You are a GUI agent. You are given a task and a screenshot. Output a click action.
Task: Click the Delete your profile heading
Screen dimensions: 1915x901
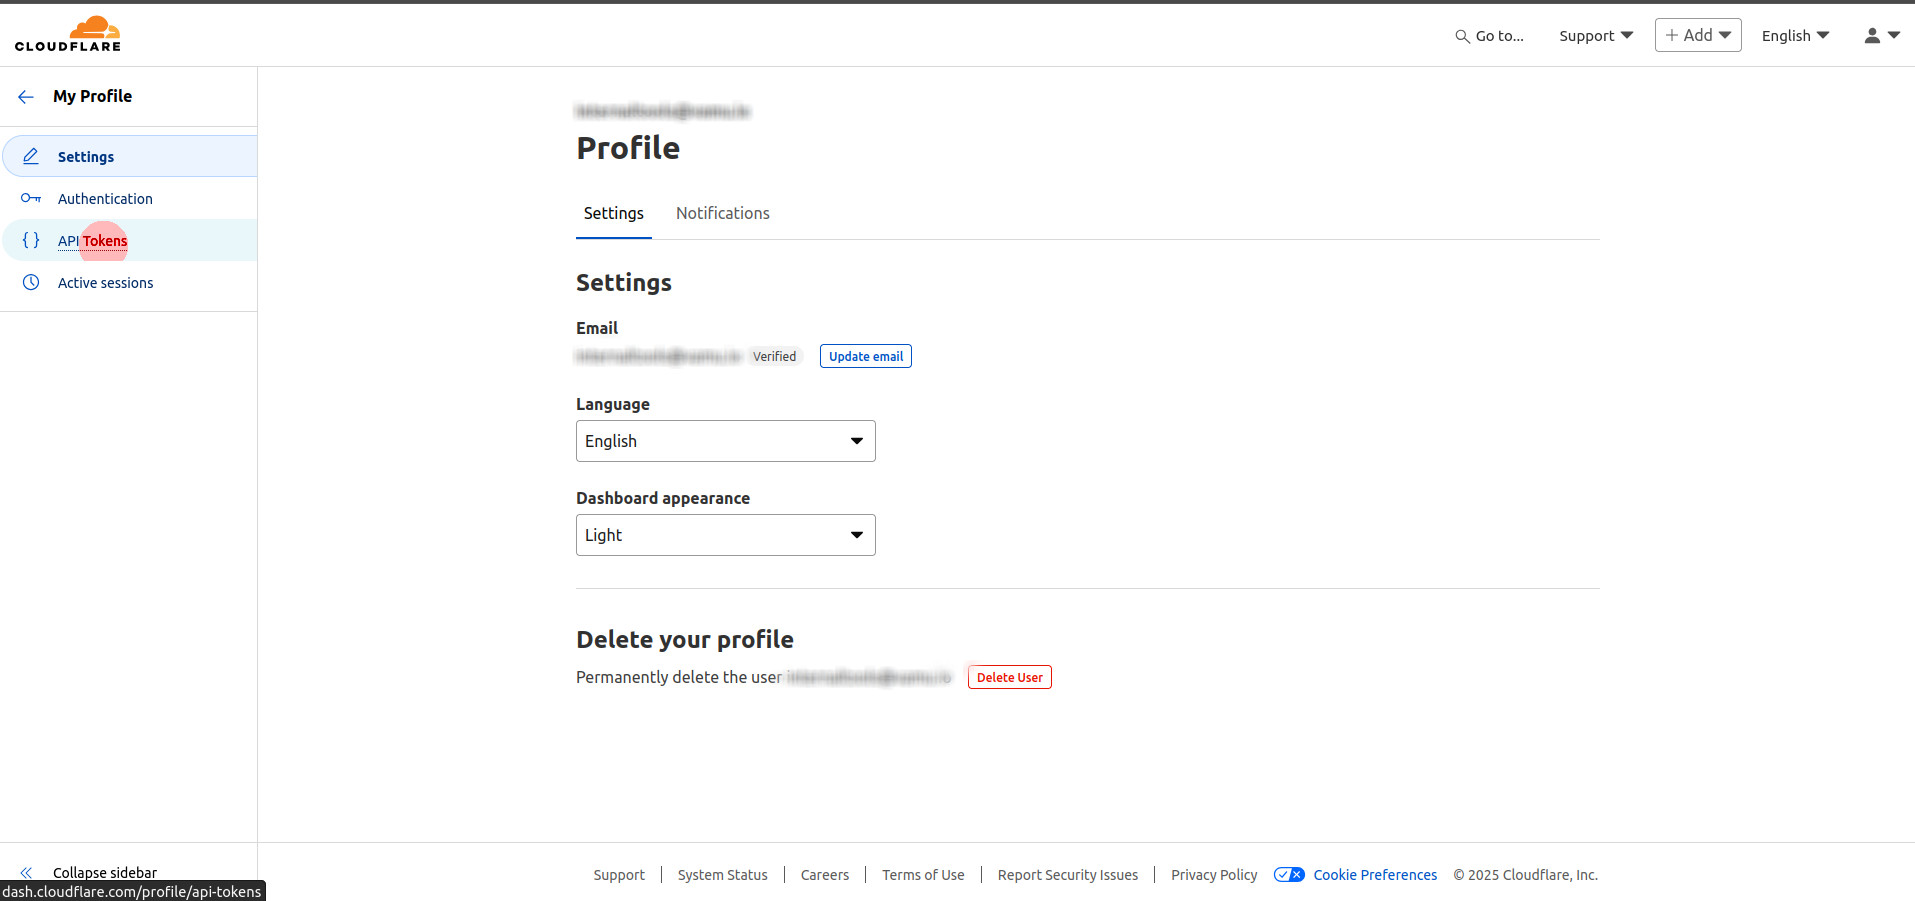(685, 640)
